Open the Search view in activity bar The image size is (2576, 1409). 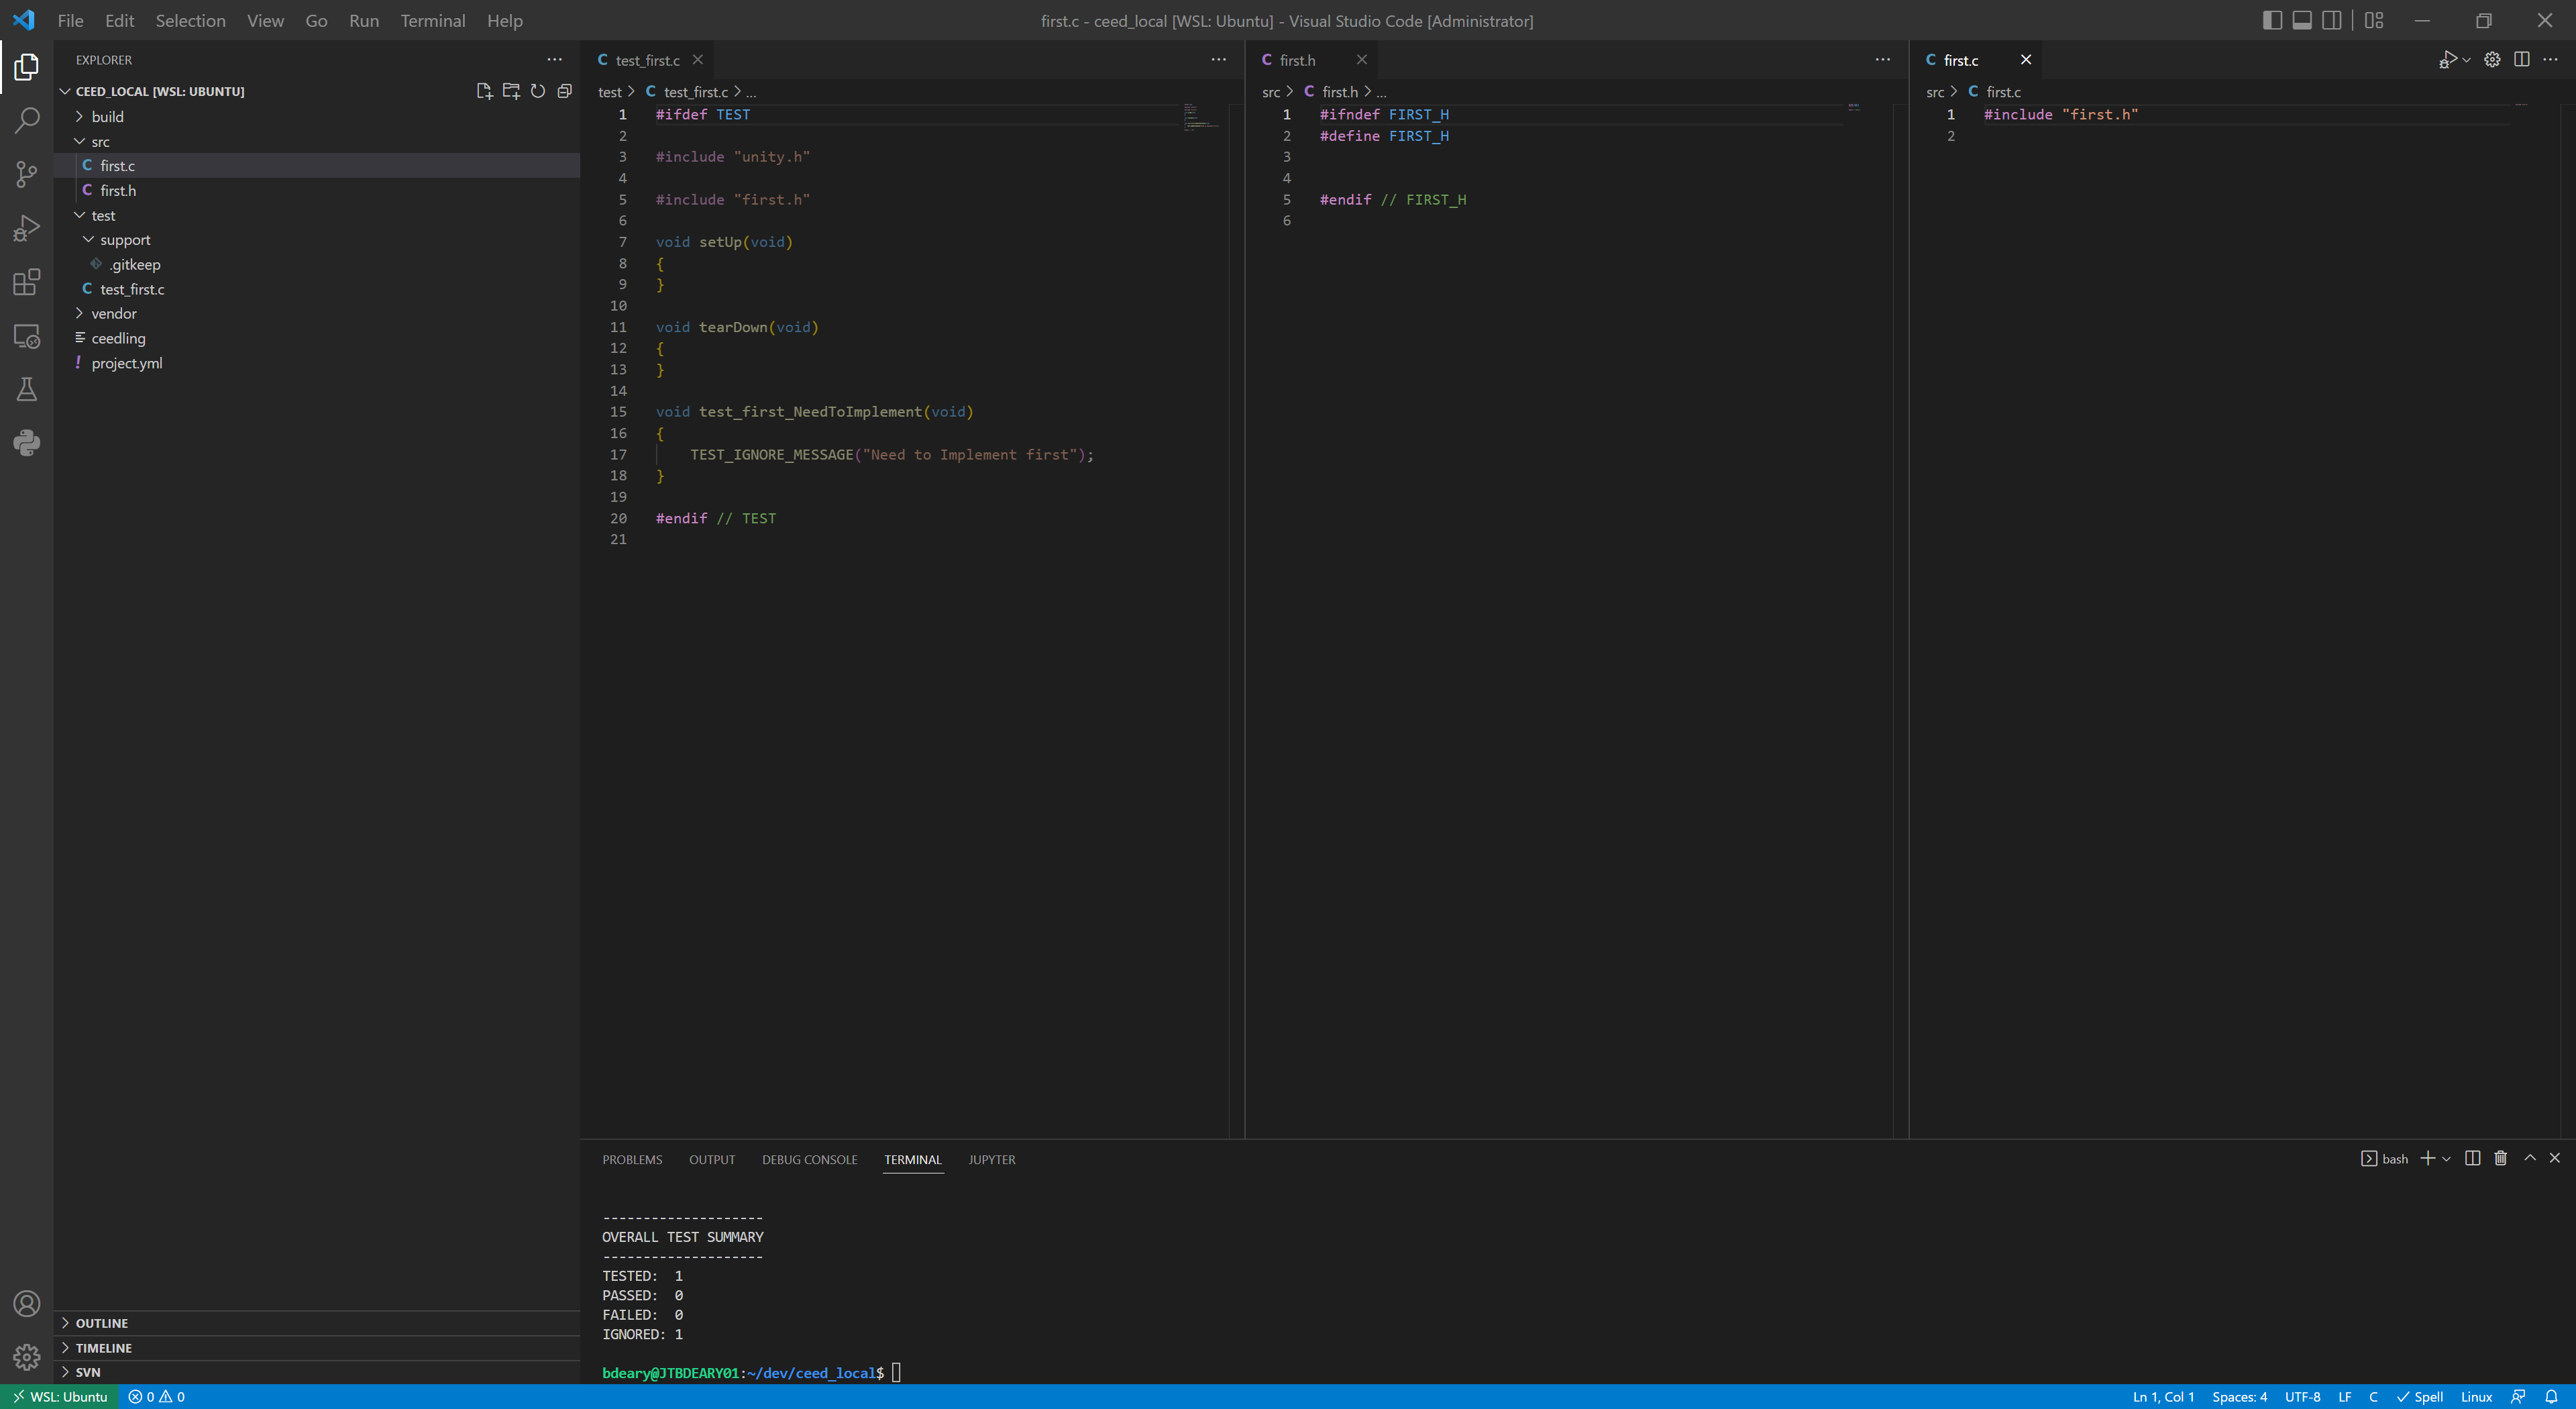pos(27,120)
